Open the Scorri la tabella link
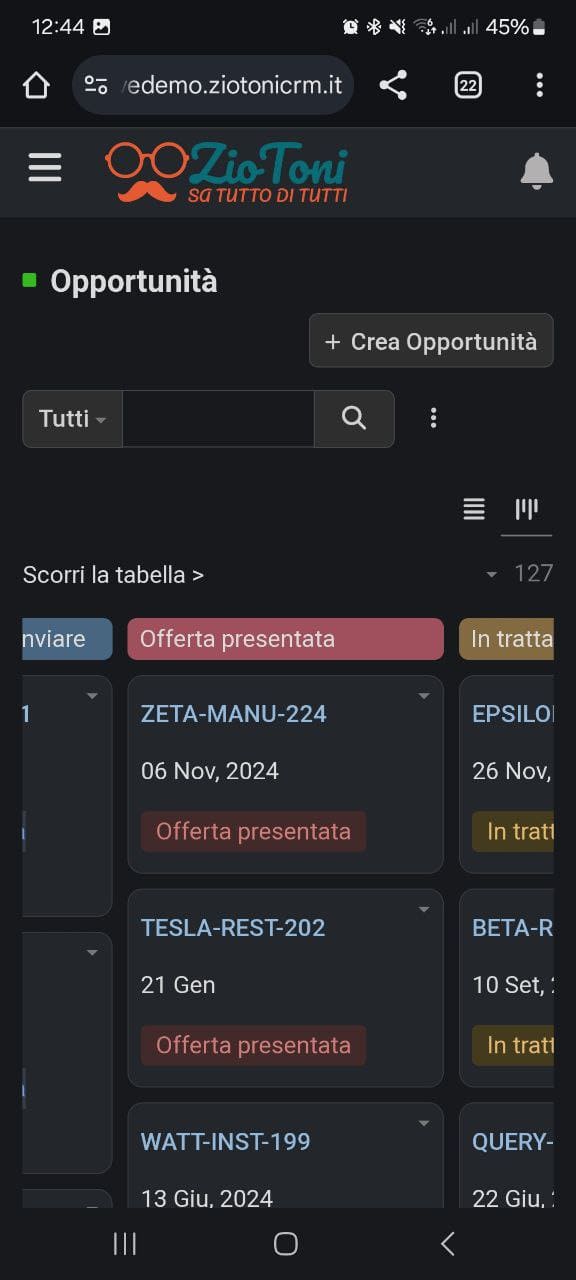Viewport: 576px width, 1280px height. pyautogui.click(x=112, y=575)
